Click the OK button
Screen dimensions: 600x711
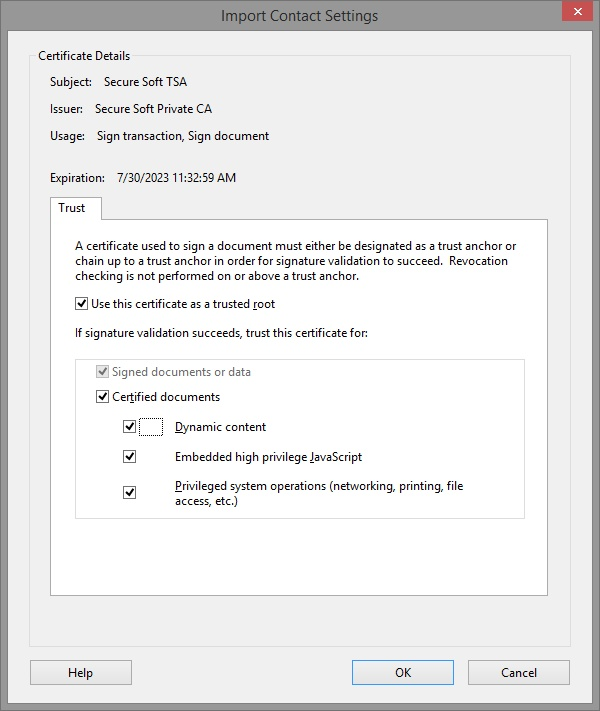(403, 672)
